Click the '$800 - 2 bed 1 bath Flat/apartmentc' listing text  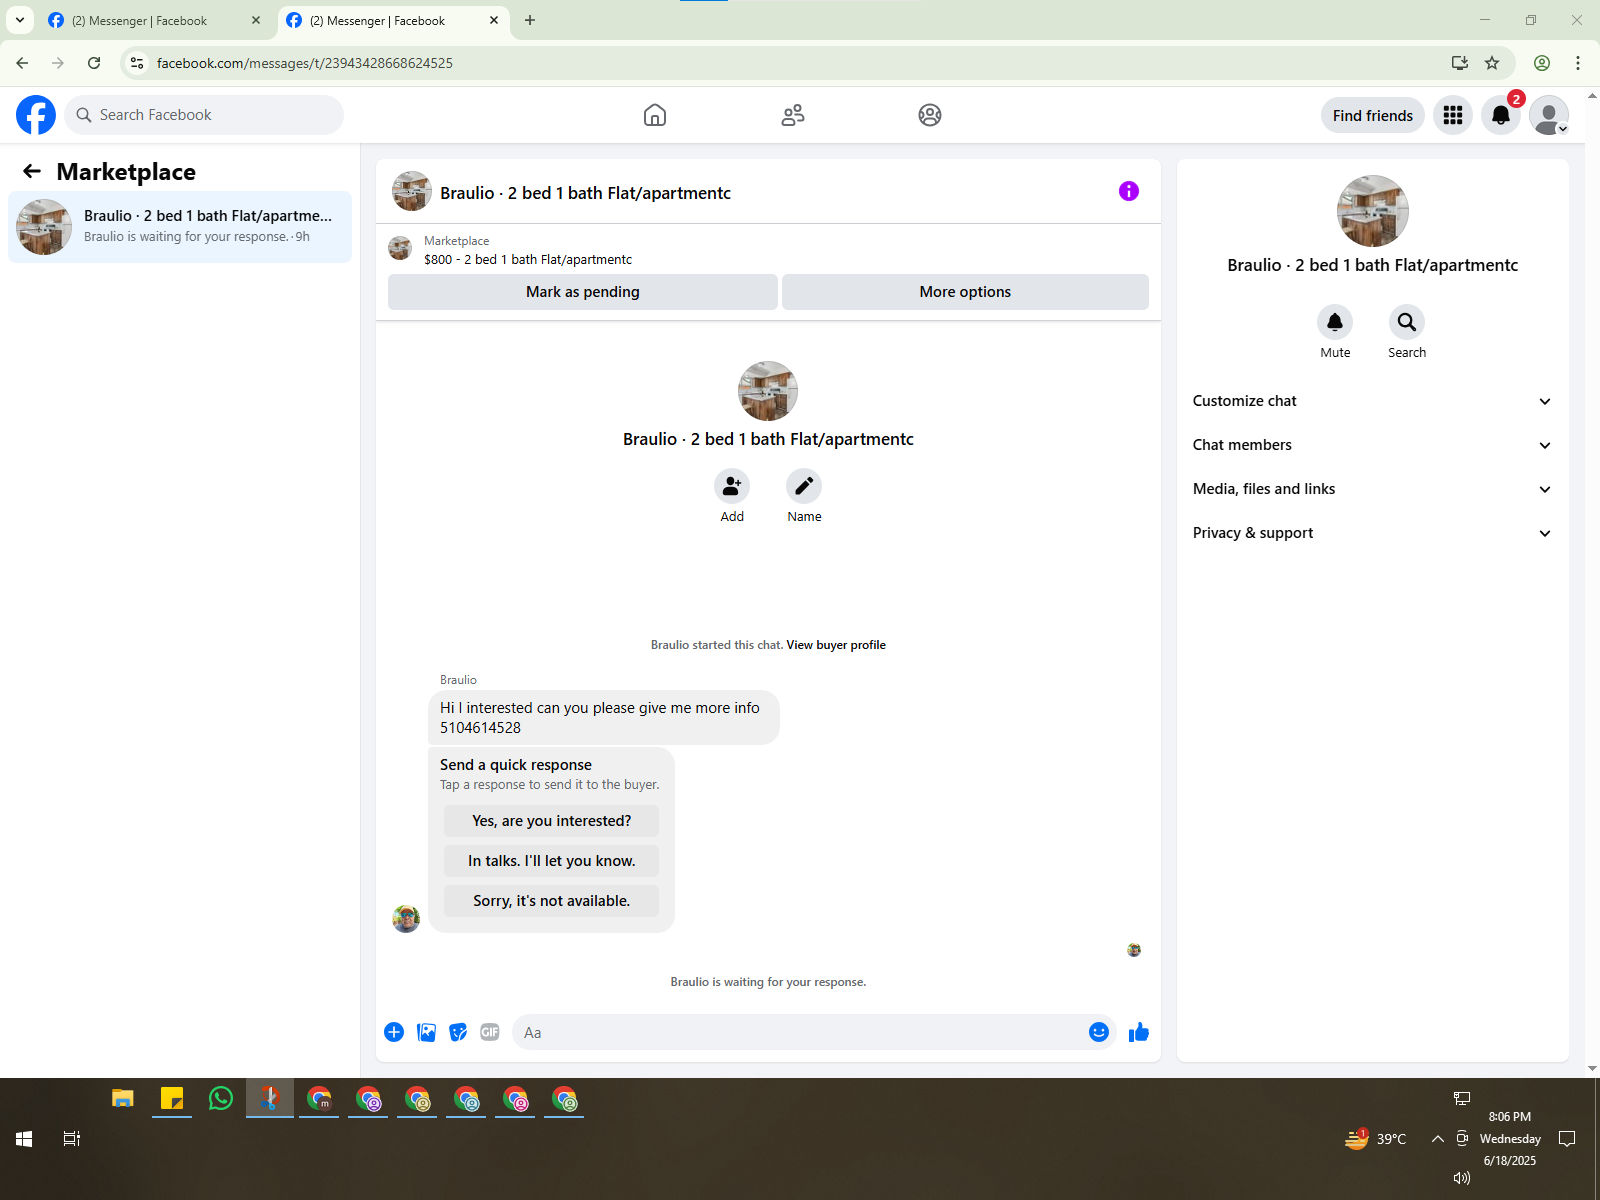(x=528, y=259)
